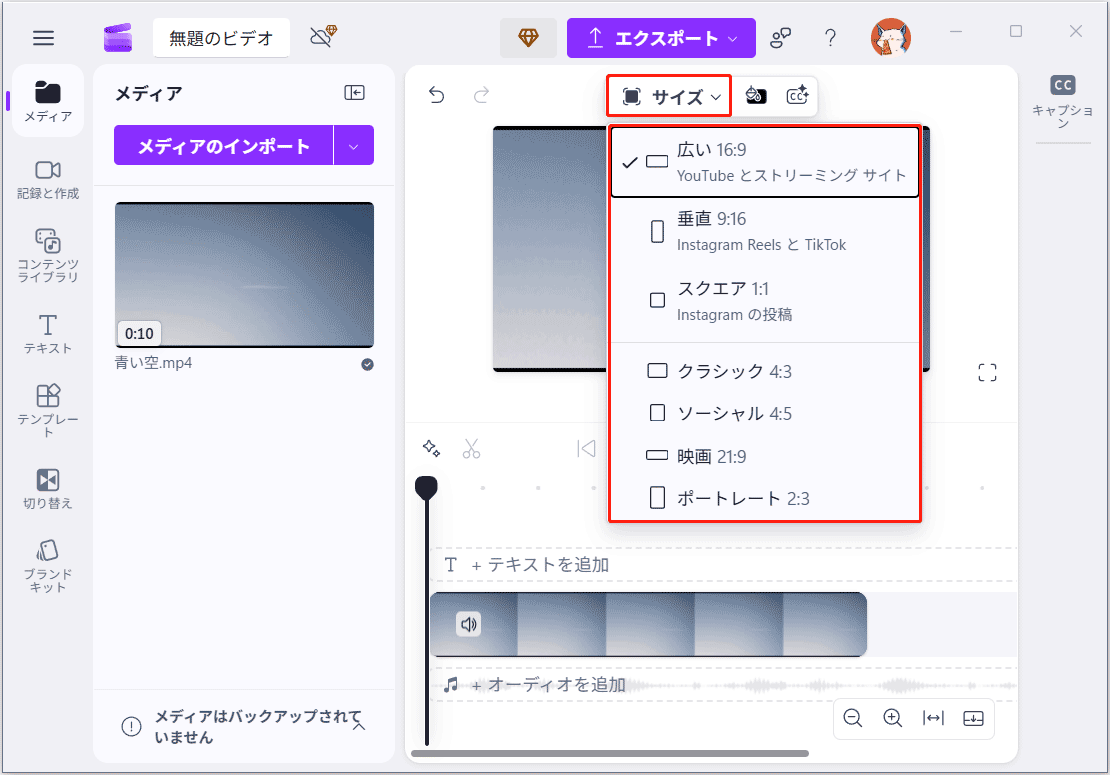The height and width of the screenshot is (775, 1110).
Task: Toggle the notifications bell icon
Action: coord(322,36)
